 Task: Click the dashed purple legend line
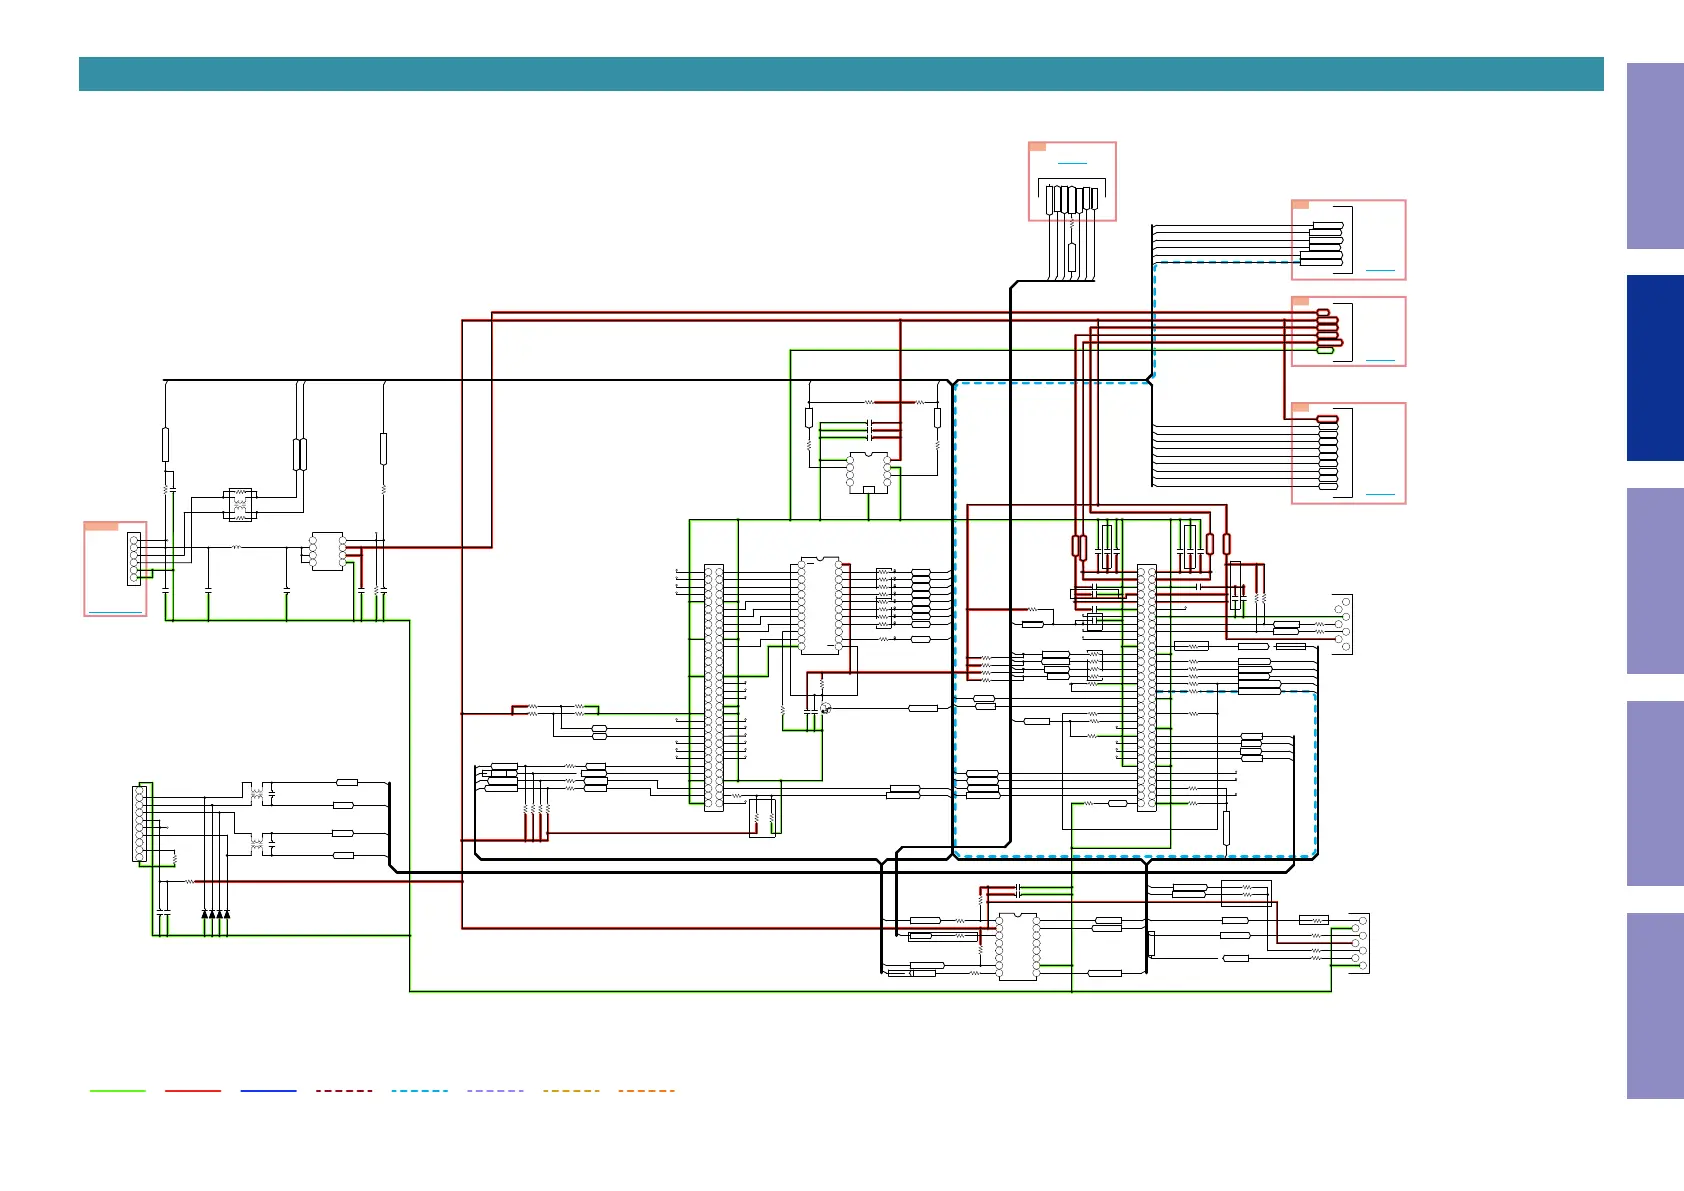pos(495,1091)
